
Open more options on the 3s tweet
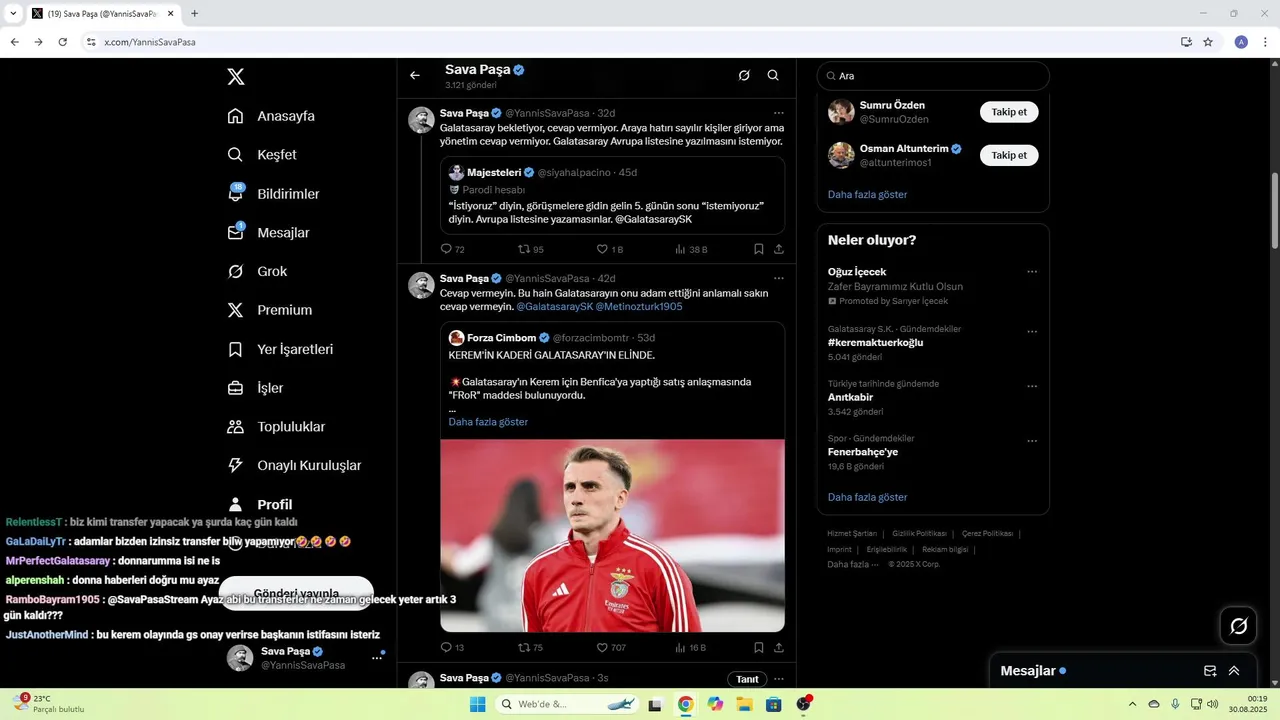click(779, 679)
